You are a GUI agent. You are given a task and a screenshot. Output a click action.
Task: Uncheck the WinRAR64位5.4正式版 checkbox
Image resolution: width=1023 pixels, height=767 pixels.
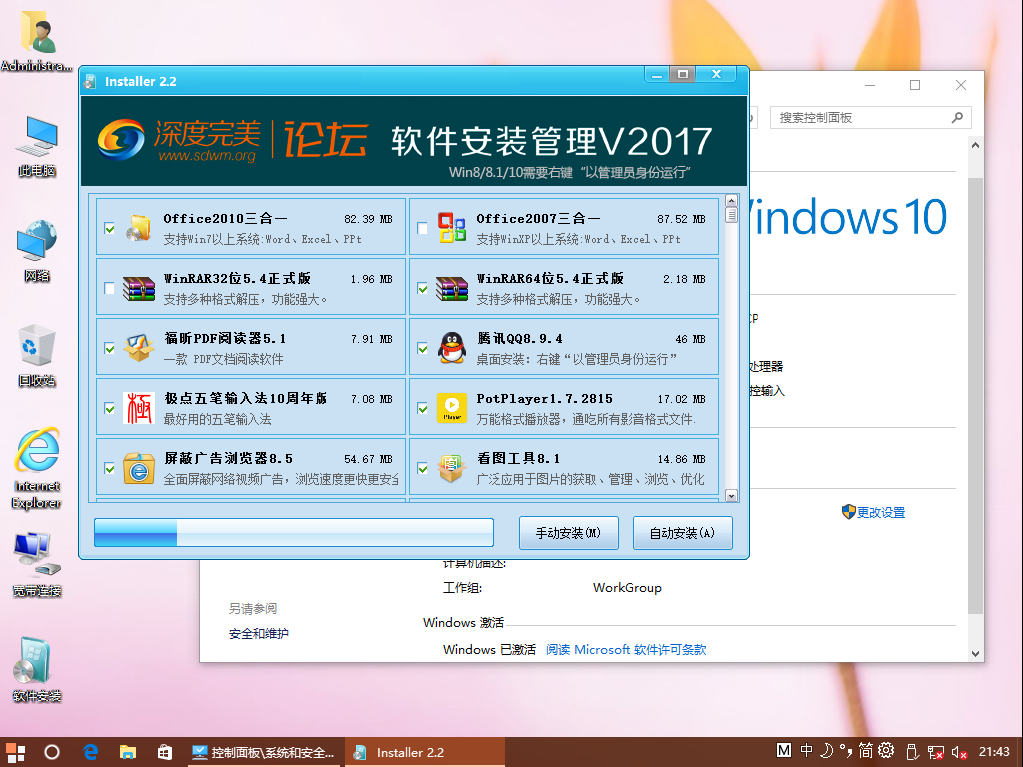coord(423,288)
